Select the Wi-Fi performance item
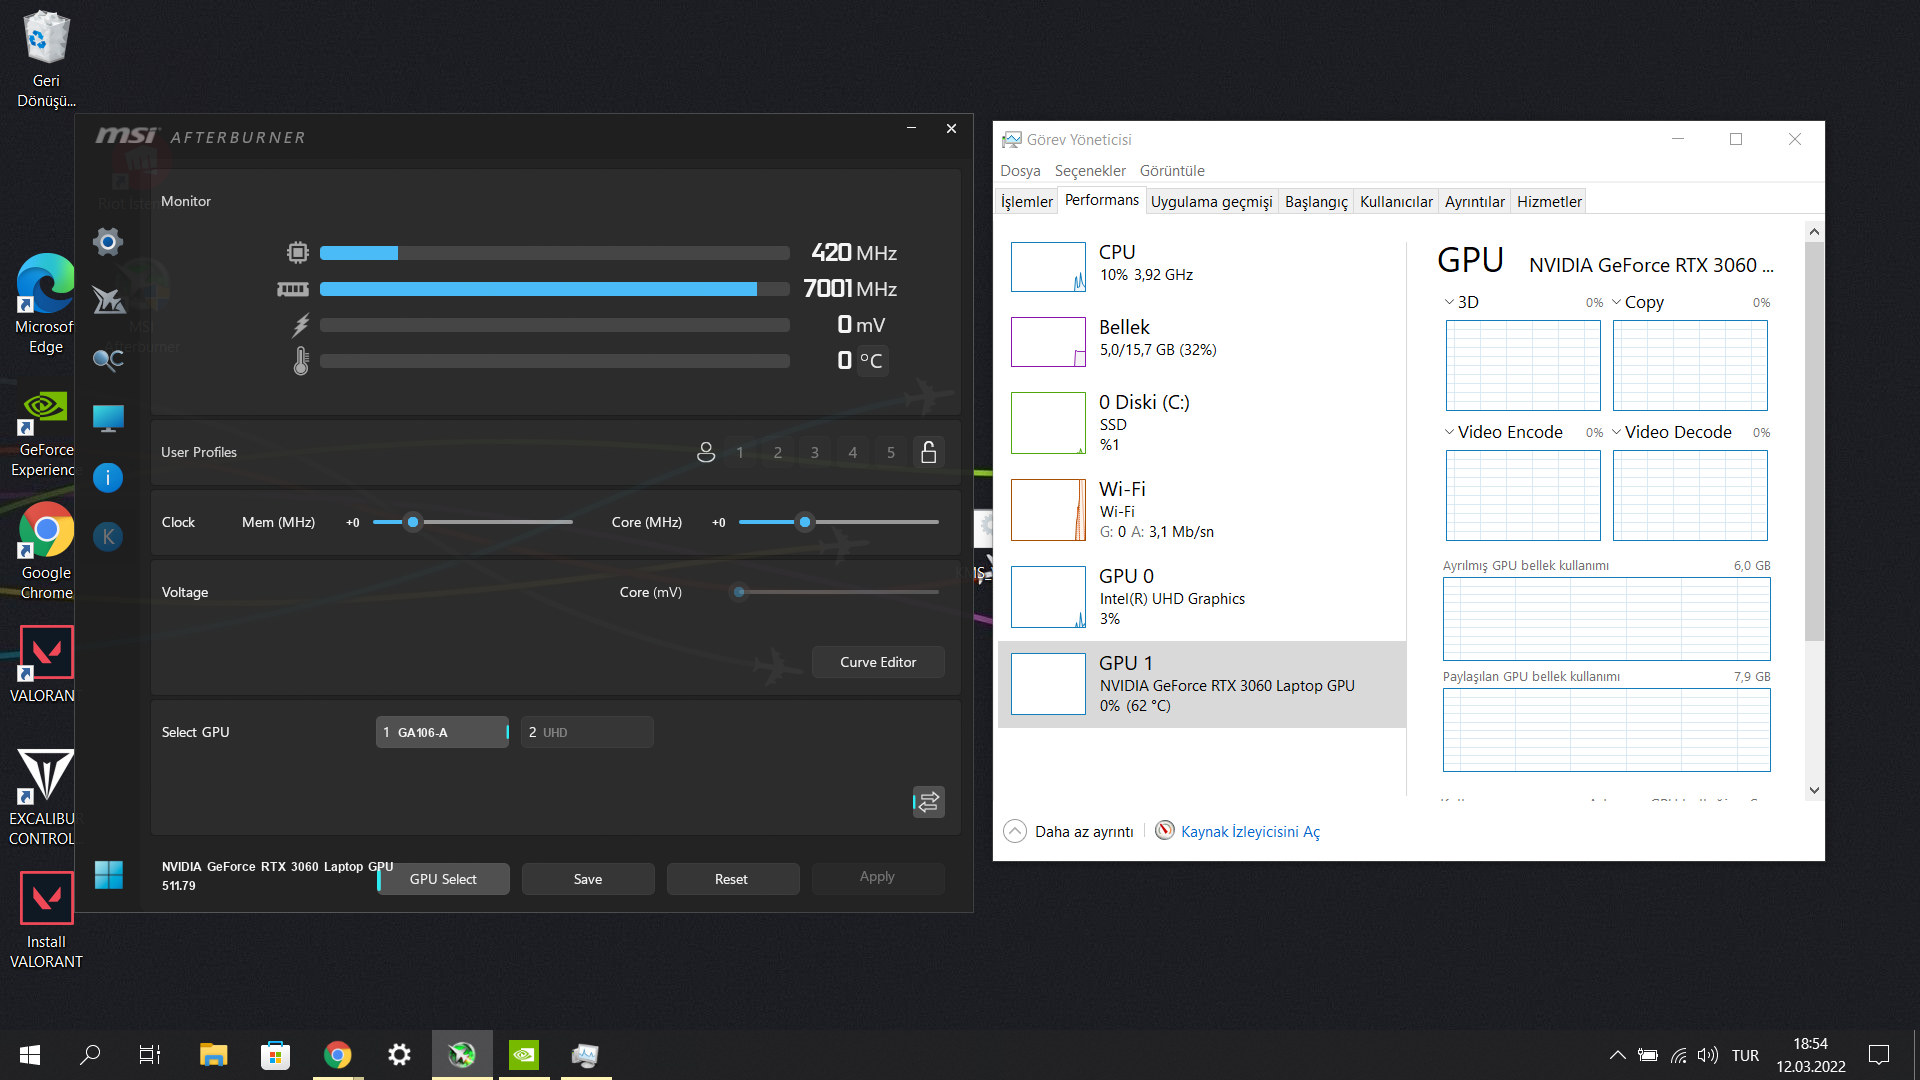The height and width of the screenshot is (1080, 1920). point(1202,509)
